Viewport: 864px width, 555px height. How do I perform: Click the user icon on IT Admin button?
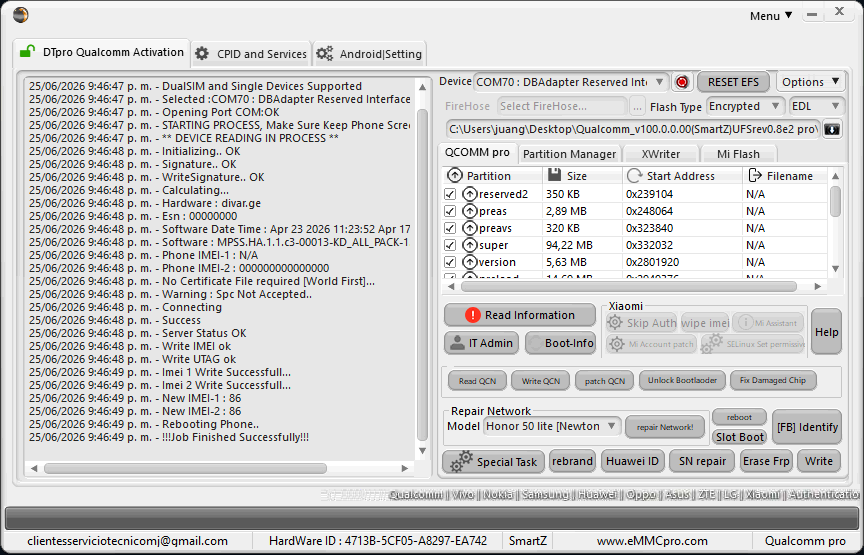point(457,343)
